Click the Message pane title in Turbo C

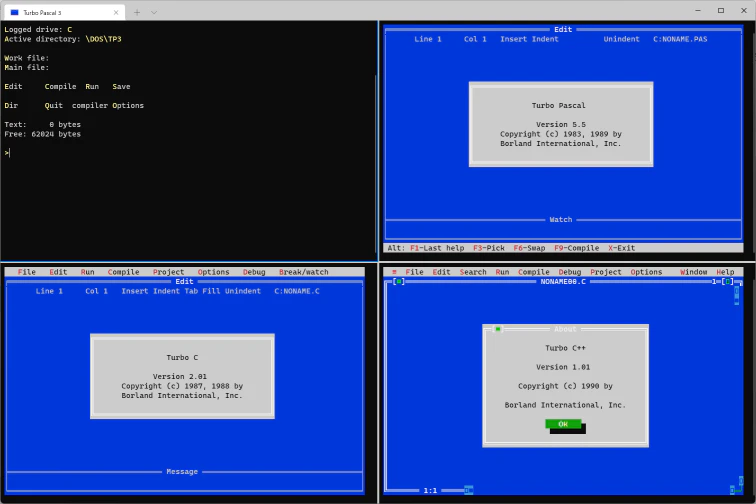pyautogui.click(x=182, y=472)
